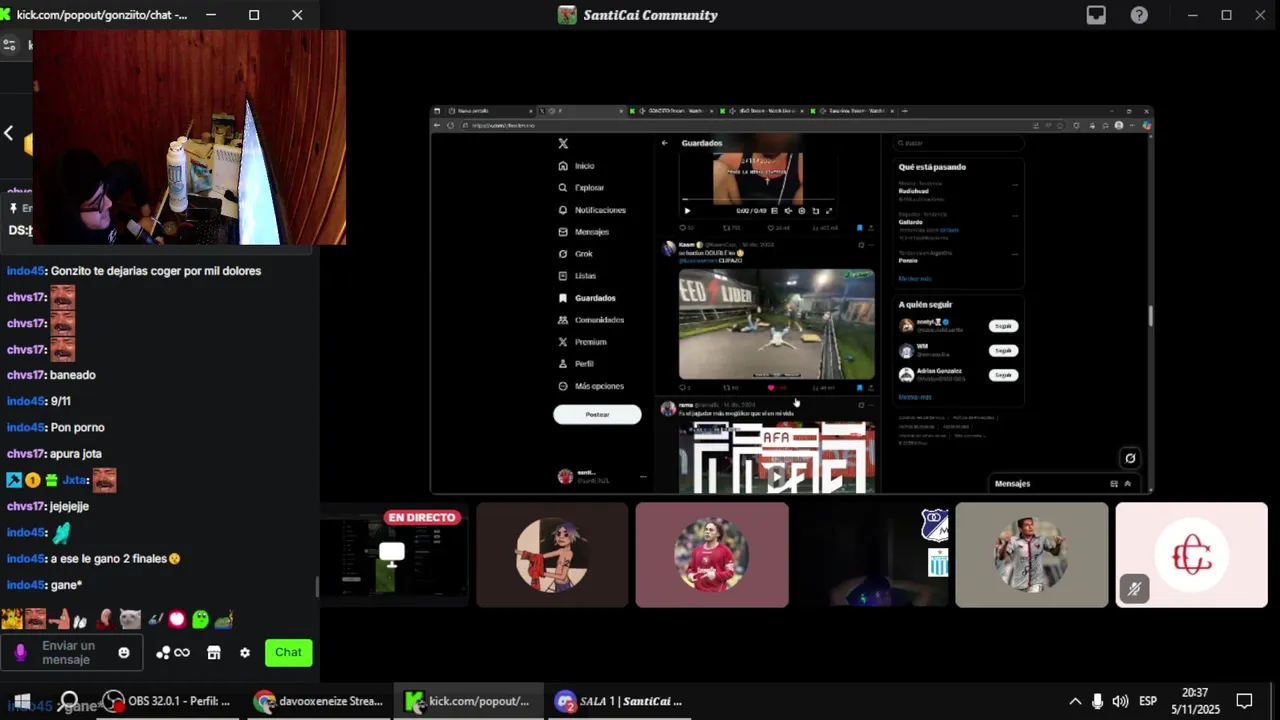Expand the system tray hidden icons chevron

(1075, 701)
